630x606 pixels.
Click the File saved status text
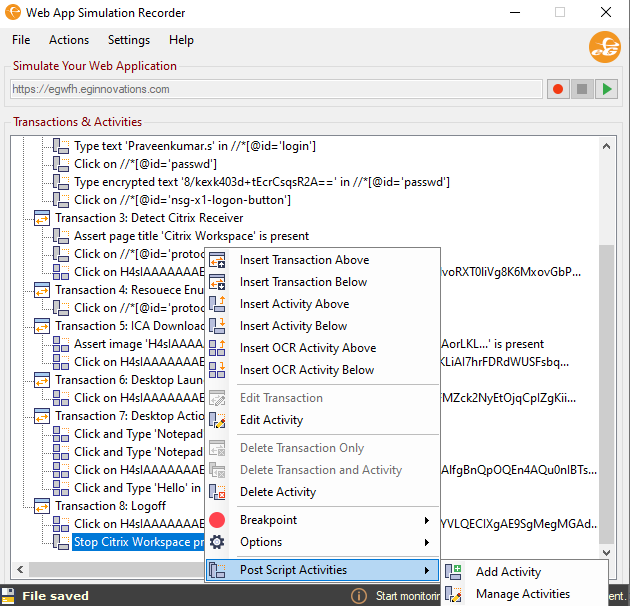pos(55,596)
